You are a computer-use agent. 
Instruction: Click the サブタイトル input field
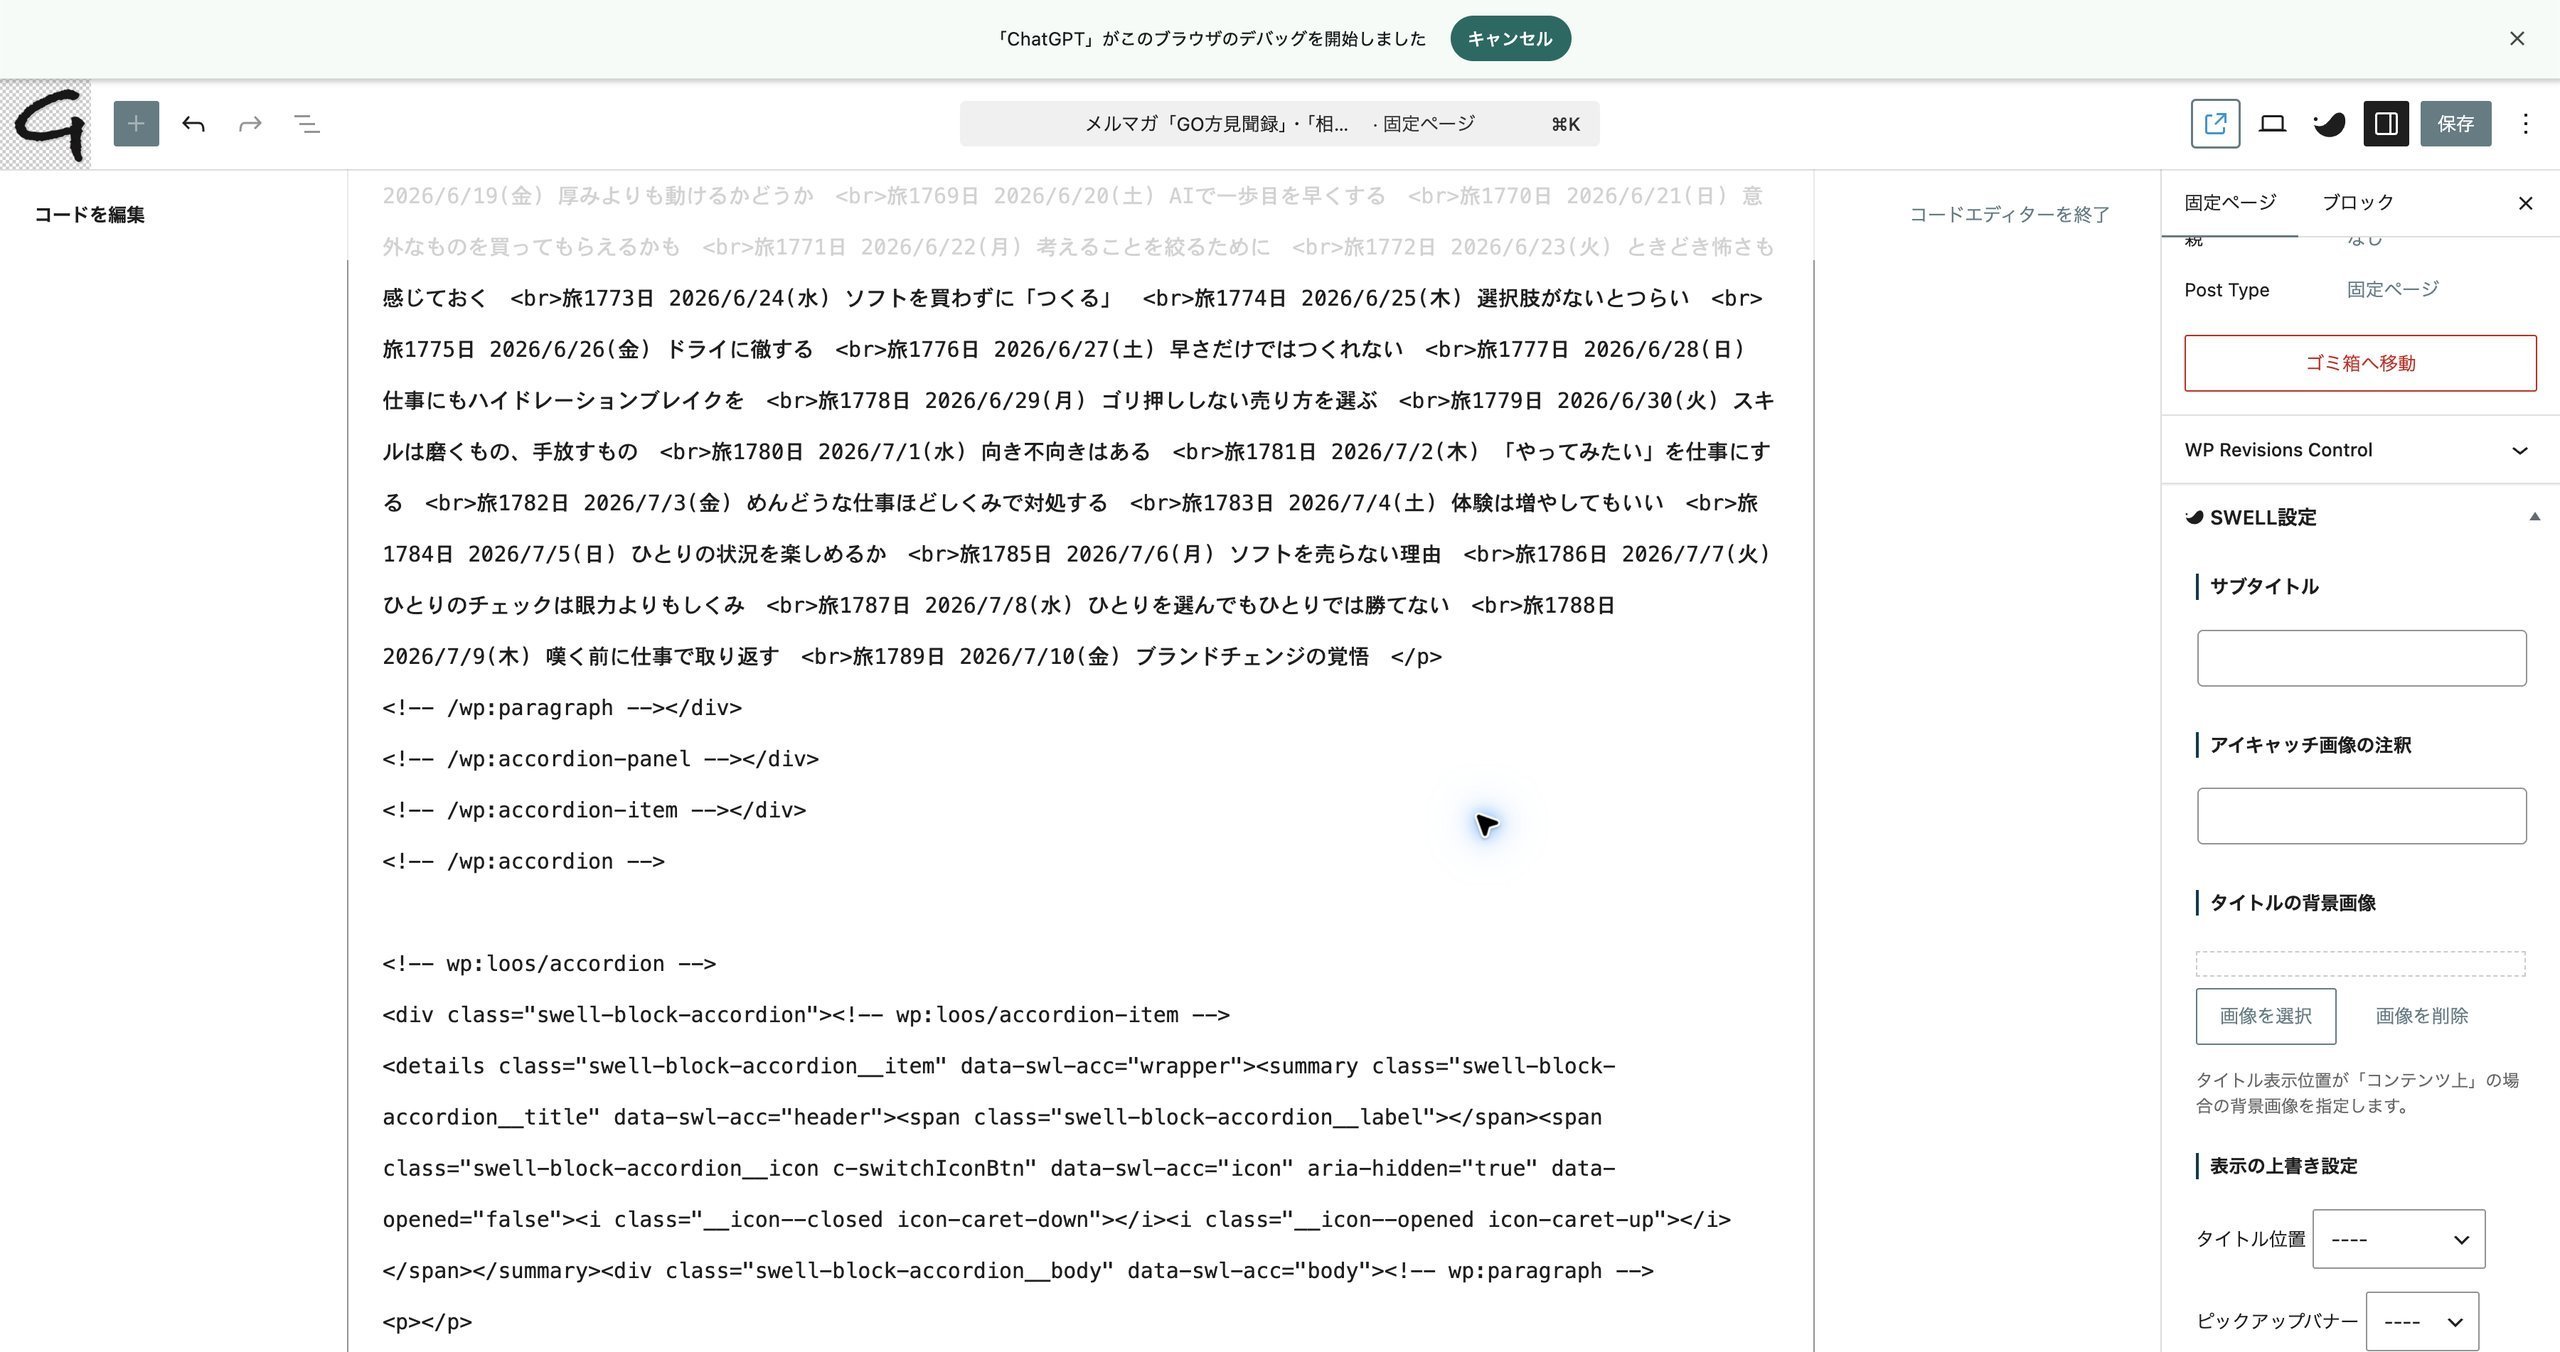coord(2361,658)
